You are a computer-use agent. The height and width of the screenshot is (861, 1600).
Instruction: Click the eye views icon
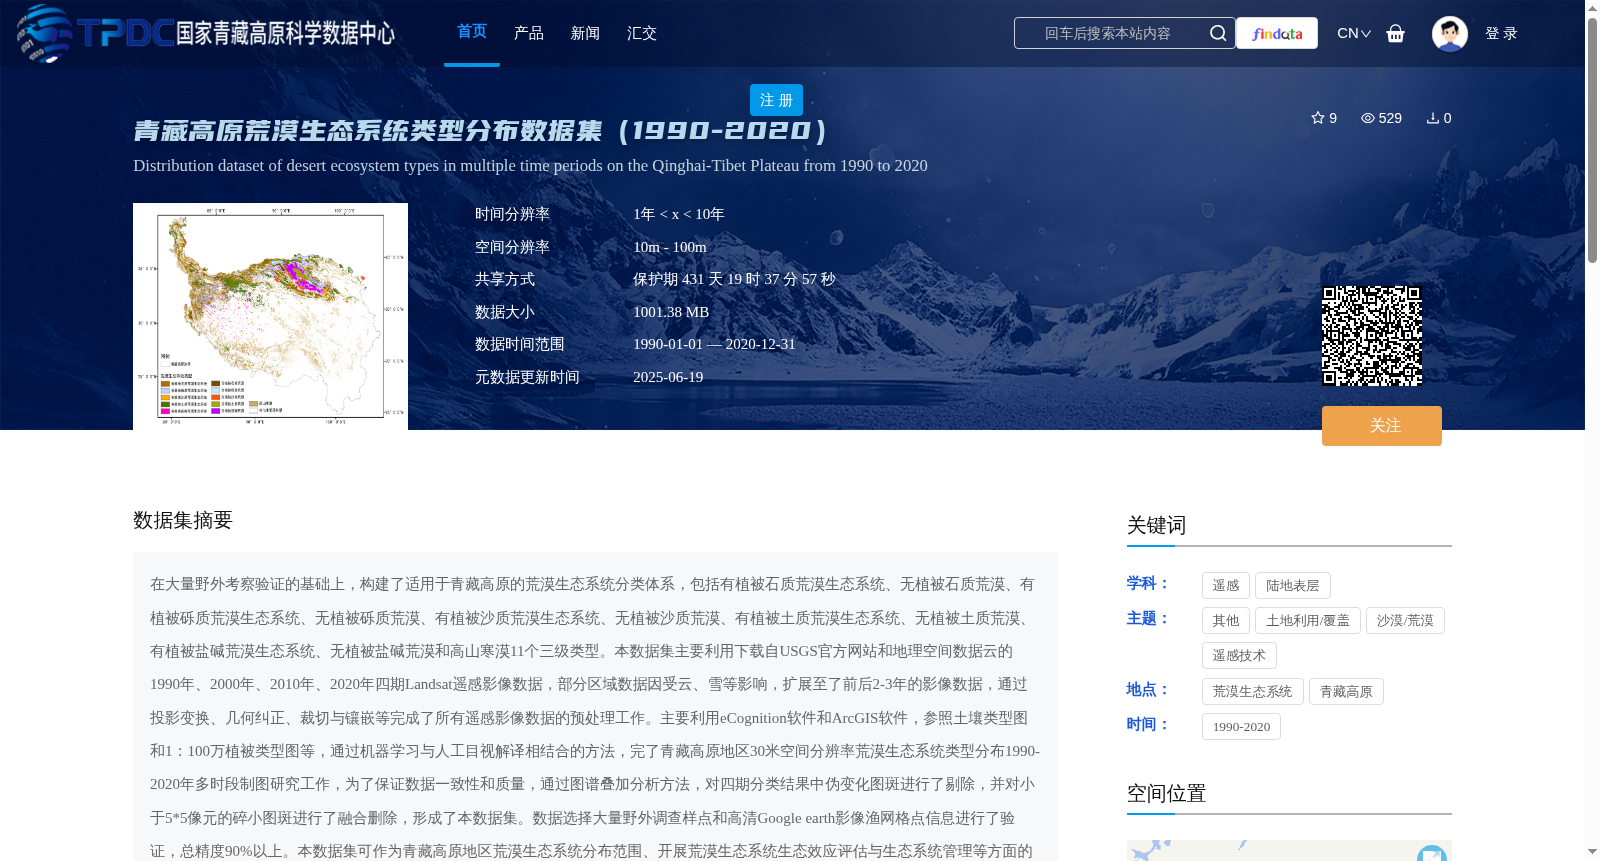click(x=1368, y=118)
